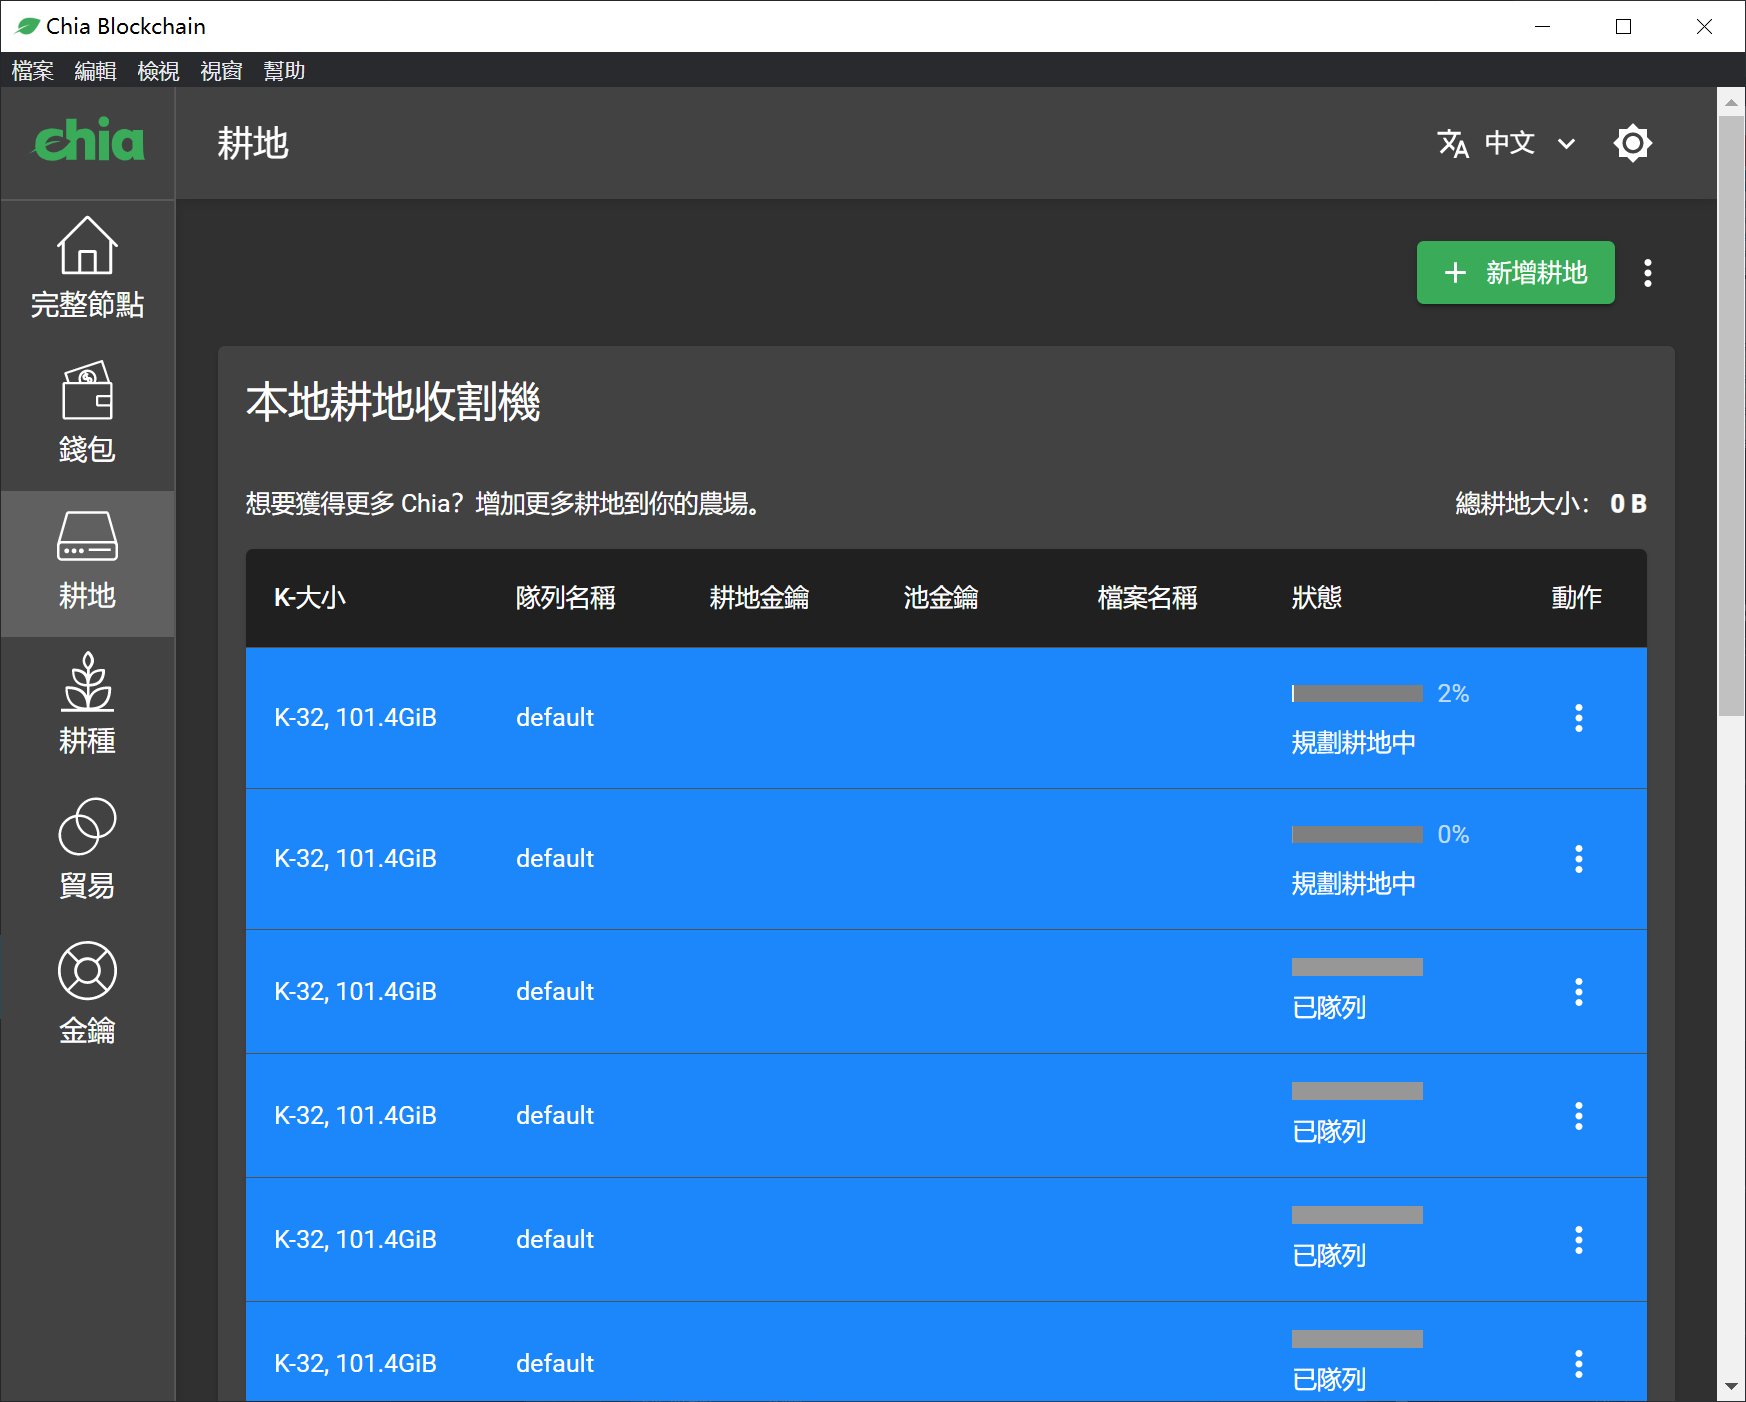The height and width of the screenshot is (1402, 1746).
Task: Click the vertical scrollbar thumb
Action: coord(1731,416)
